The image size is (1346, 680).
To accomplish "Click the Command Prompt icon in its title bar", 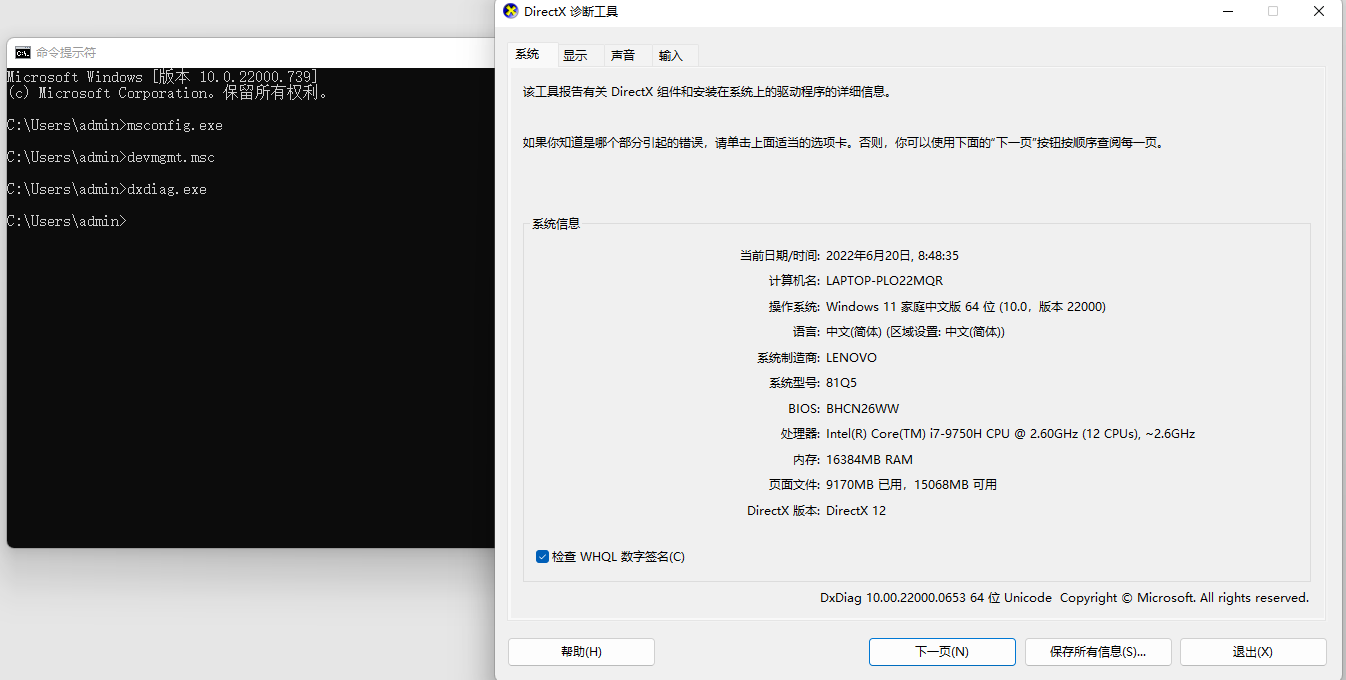I will click(x=22, y=53).
